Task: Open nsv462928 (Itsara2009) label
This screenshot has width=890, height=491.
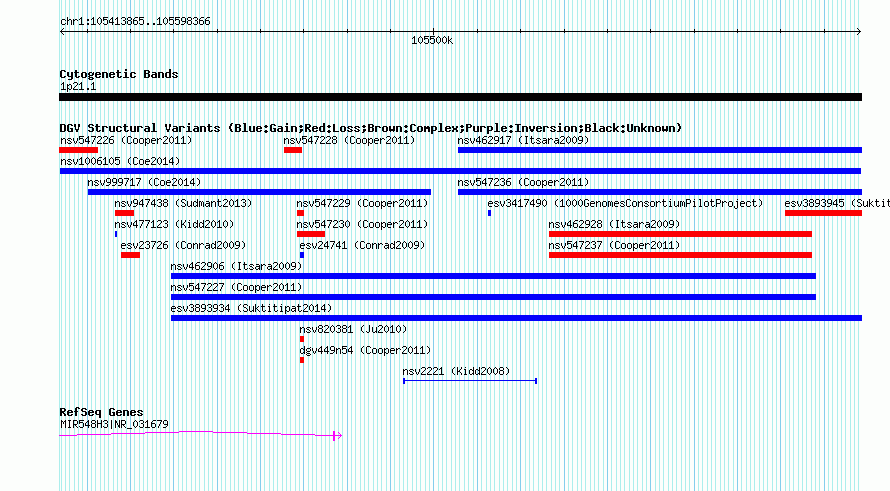Action: click(614, 224)
